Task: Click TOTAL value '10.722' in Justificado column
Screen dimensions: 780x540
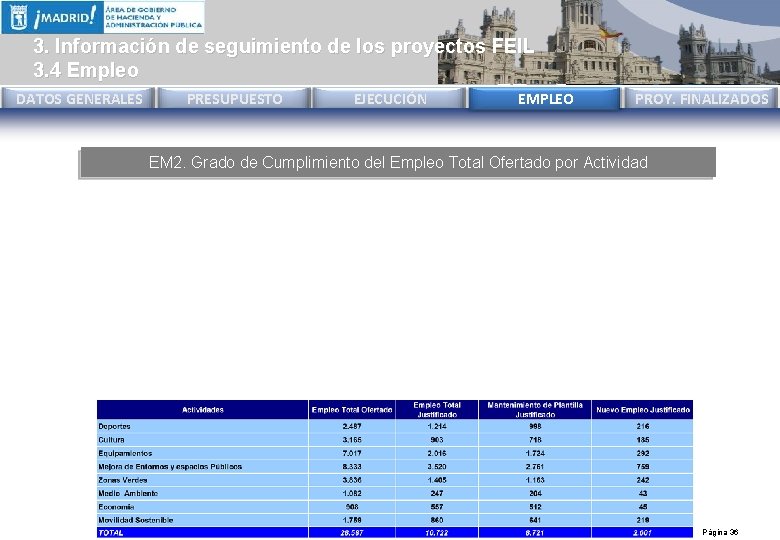Action: coord(437,533)
